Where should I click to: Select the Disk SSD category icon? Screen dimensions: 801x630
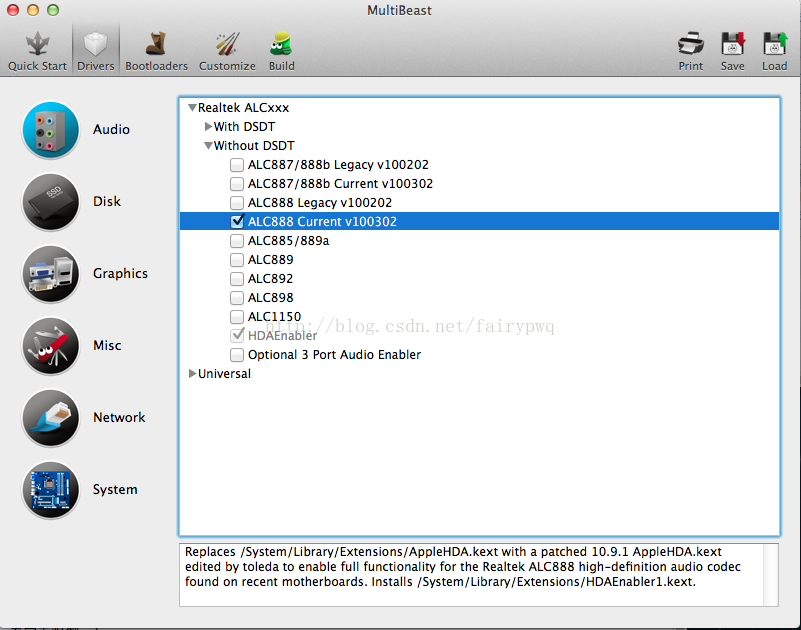pos(51,202)
